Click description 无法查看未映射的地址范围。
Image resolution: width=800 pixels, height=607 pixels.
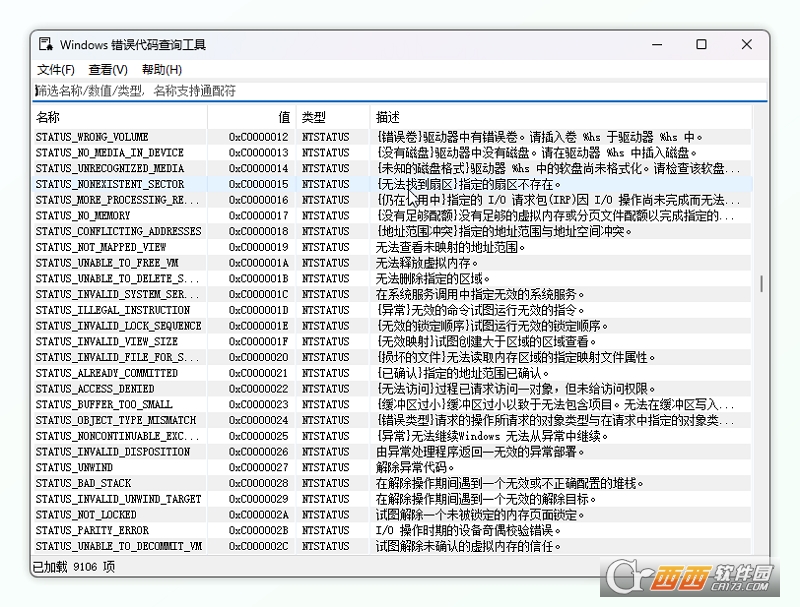(x=451, y=247)
